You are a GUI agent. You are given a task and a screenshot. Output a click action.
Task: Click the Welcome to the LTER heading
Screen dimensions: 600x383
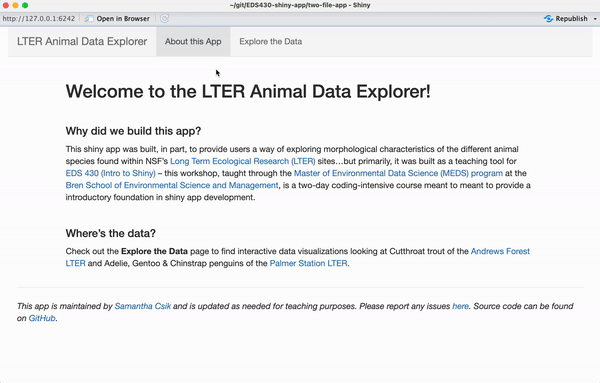tap(248, 91)
